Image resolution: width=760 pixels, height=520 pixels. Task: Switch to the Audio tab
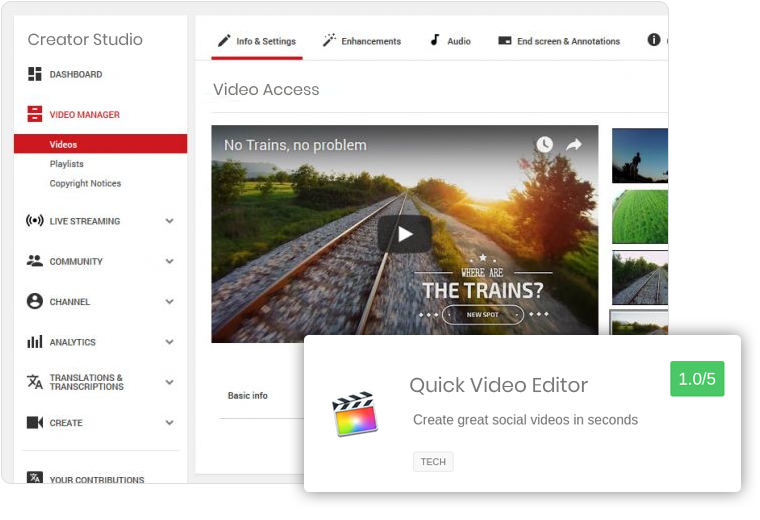(451, 42)
